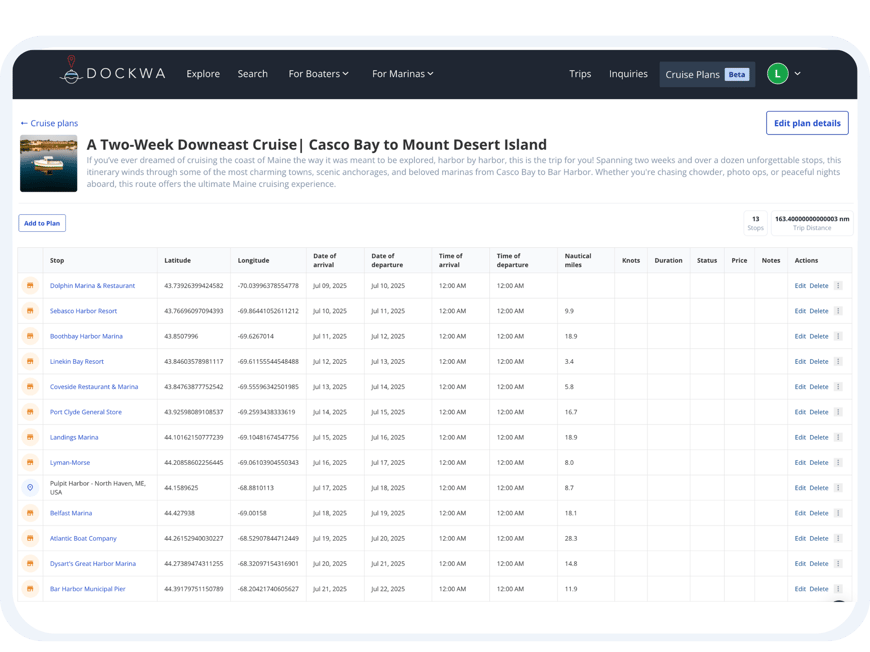870x652 pixels.
Task: Click marina icon for Atlantic Boat Company row
Action: coord(31,538)
